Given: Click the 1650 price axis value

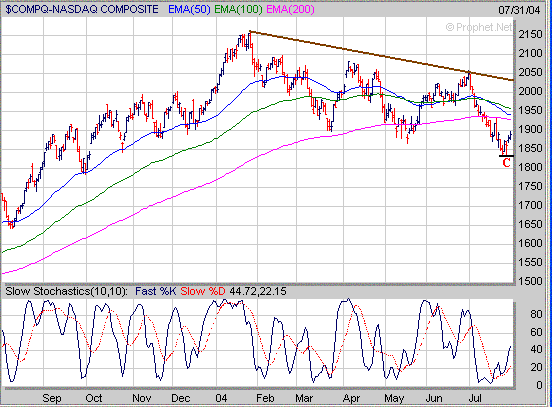Looking at the screenshot, I should [x=530, y=224].
